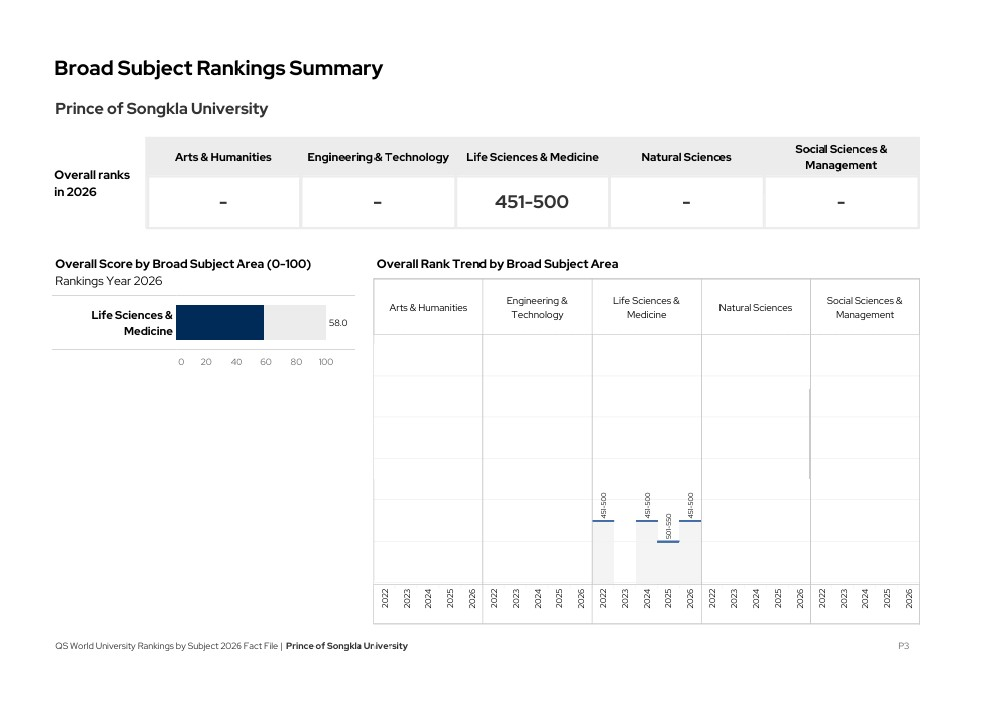Click Engineering & Technology header in ranks table
This screenshot has height=711, width=1008.
[x=377, y=157]
